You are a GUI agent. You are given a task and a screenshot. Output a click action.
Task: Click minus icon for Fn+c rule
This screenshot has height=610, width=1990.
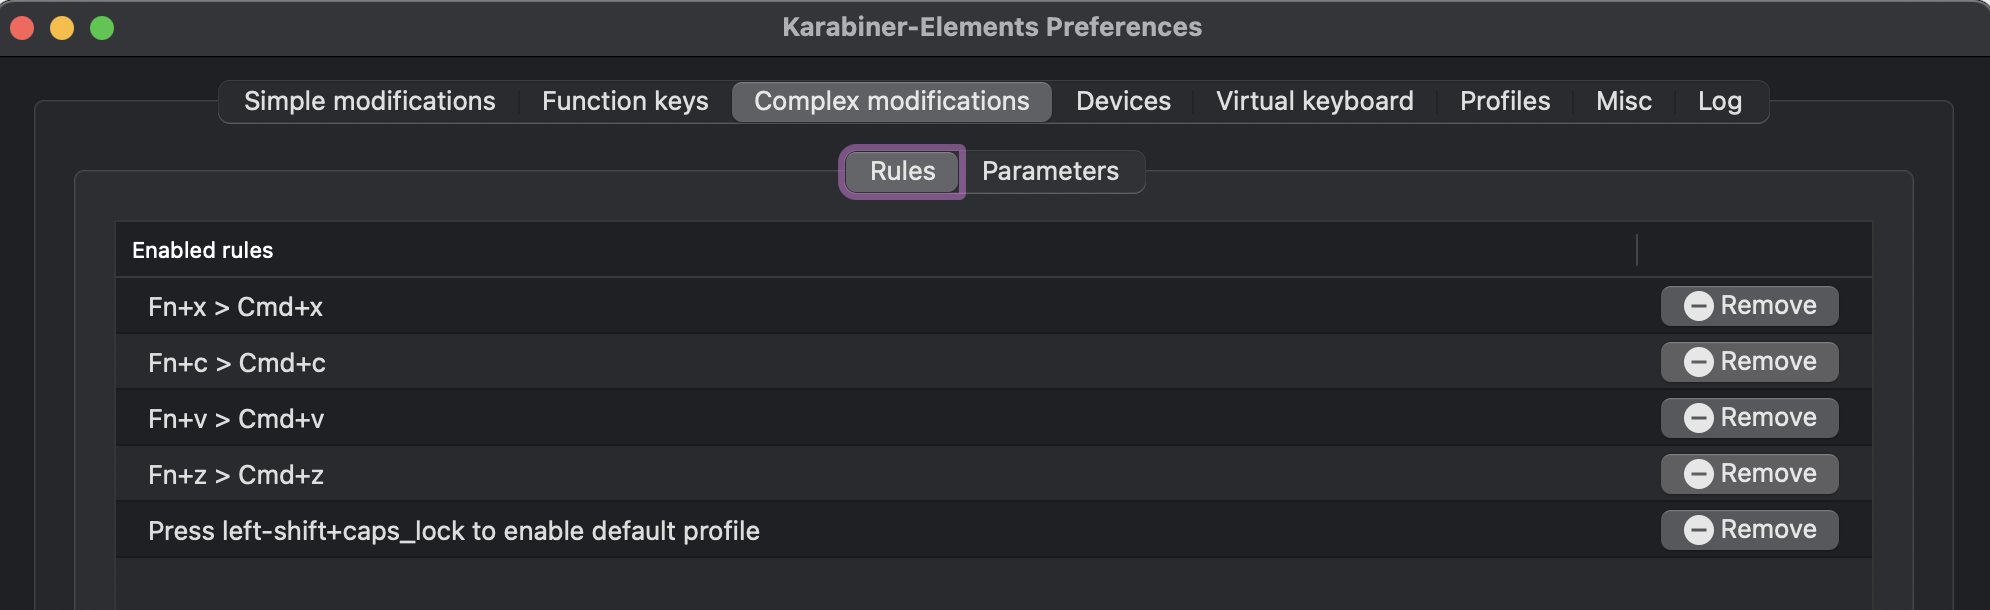coord(1698,362)
